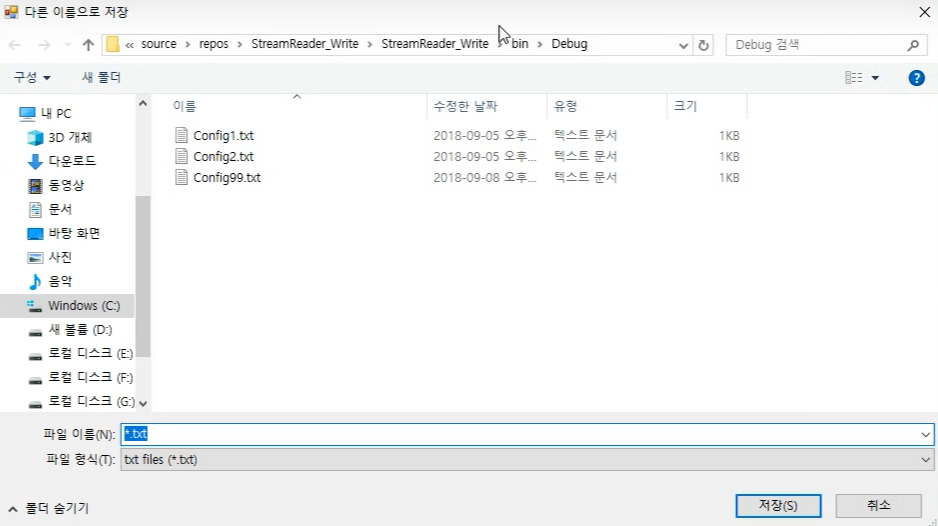Click the Config2.txt document icon
This screenshot has width=938, height=526.
coord(181,156)
